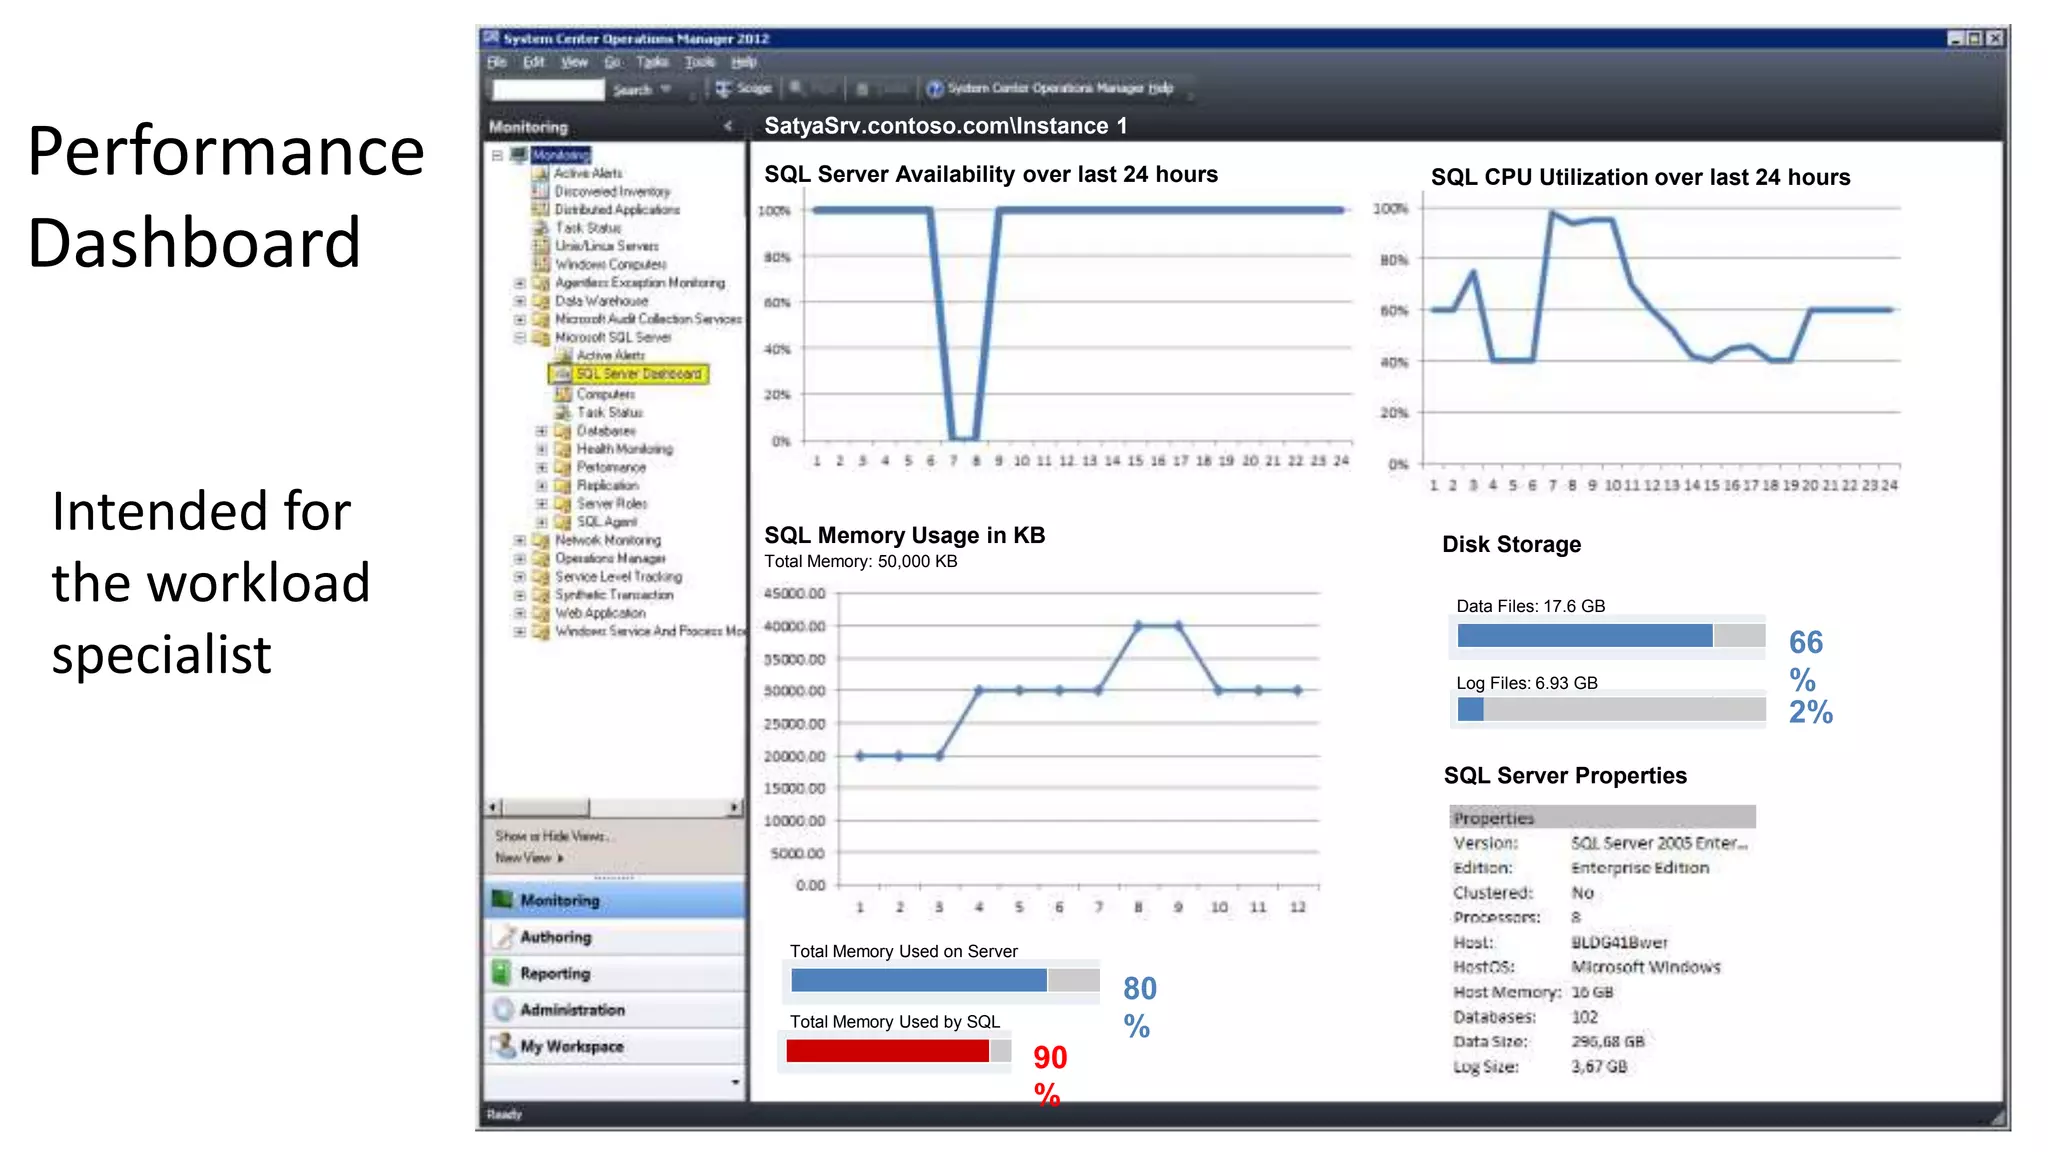Click the Computers view icon under SQL Server
This screenshot has height=1152, width=2048.
click(x=563, y=394)
